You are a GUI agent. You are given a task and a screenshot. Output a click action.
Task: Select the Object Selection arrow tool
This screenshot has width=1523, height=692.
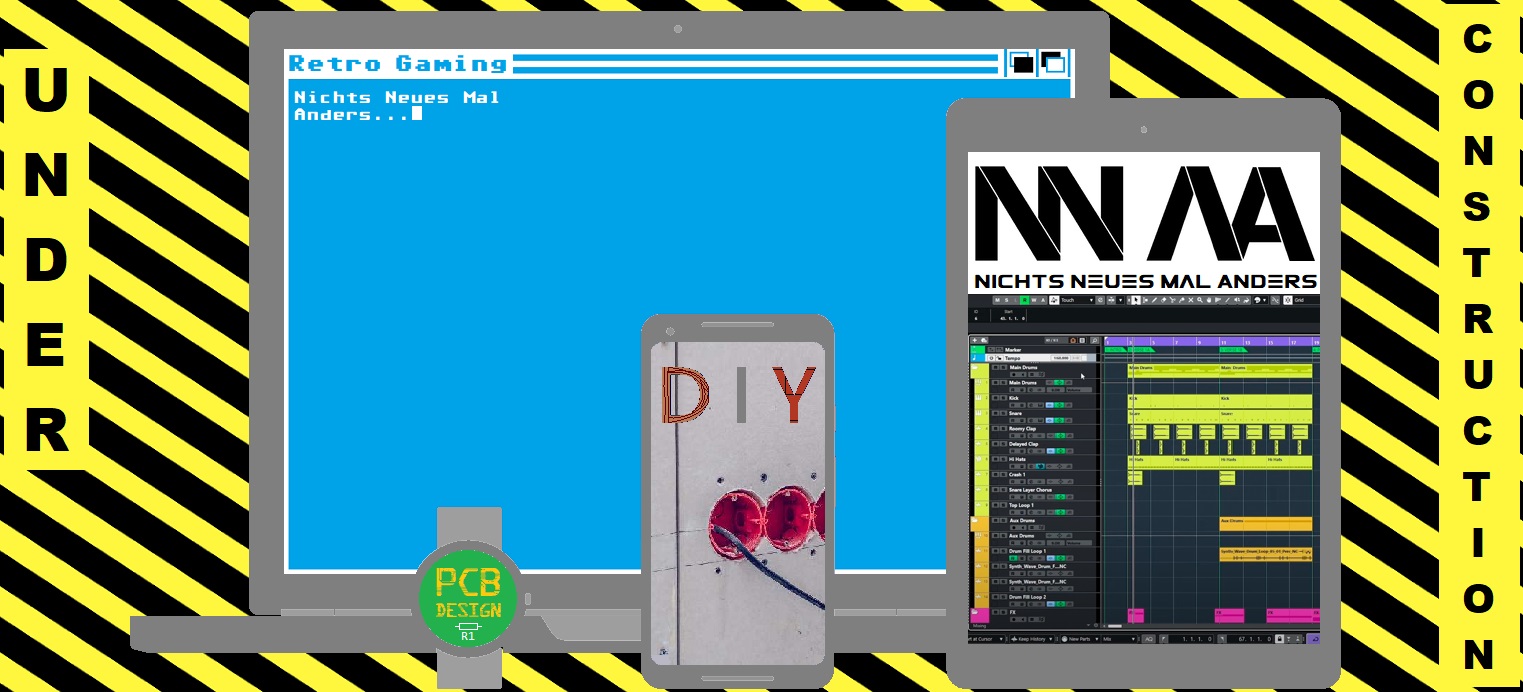click(x=1136, y=300)
